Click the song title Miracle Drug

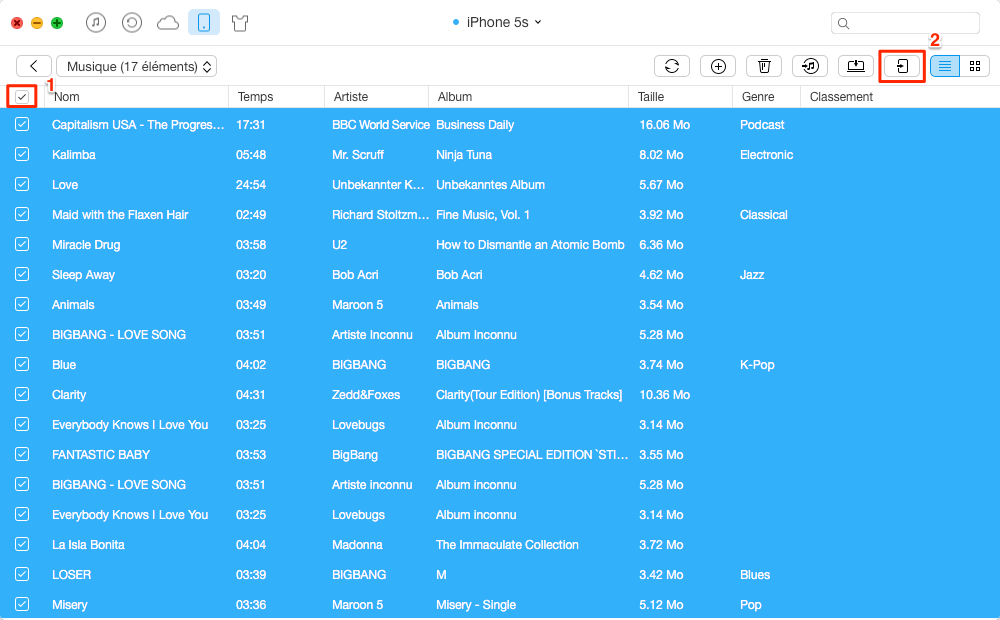point(86,245)
